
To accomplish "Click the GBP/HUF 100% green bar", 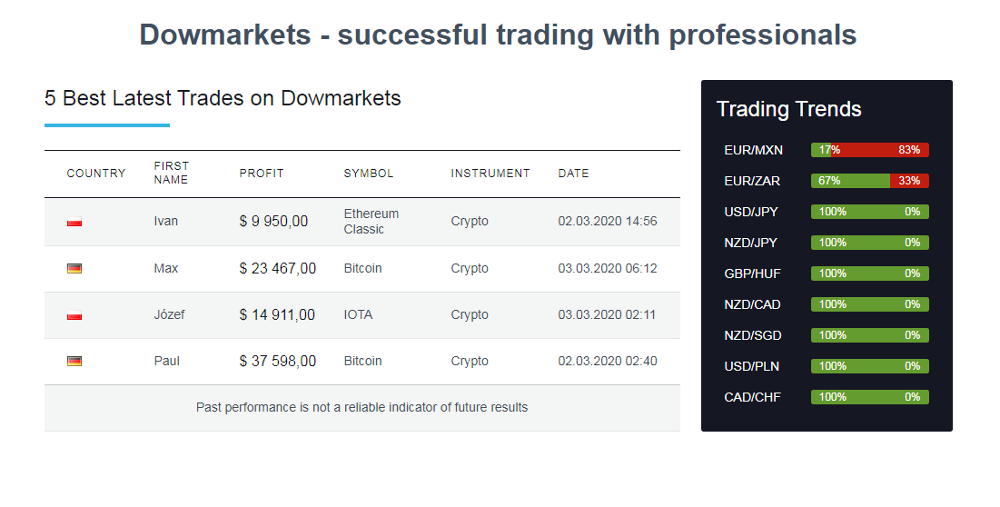I will (x=869, y=274).
